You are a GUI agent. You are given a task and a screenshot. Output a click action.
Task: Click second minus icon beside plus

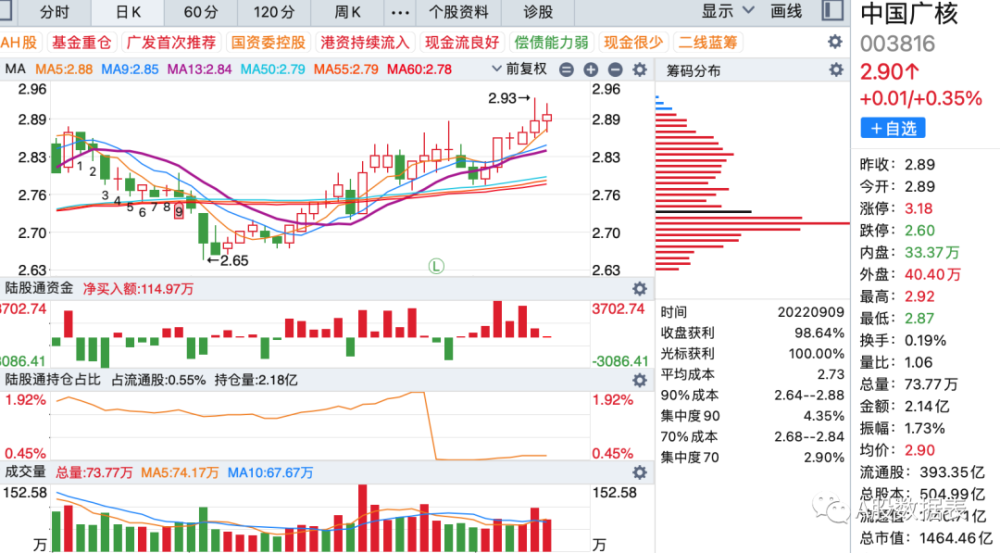point(615,70)
